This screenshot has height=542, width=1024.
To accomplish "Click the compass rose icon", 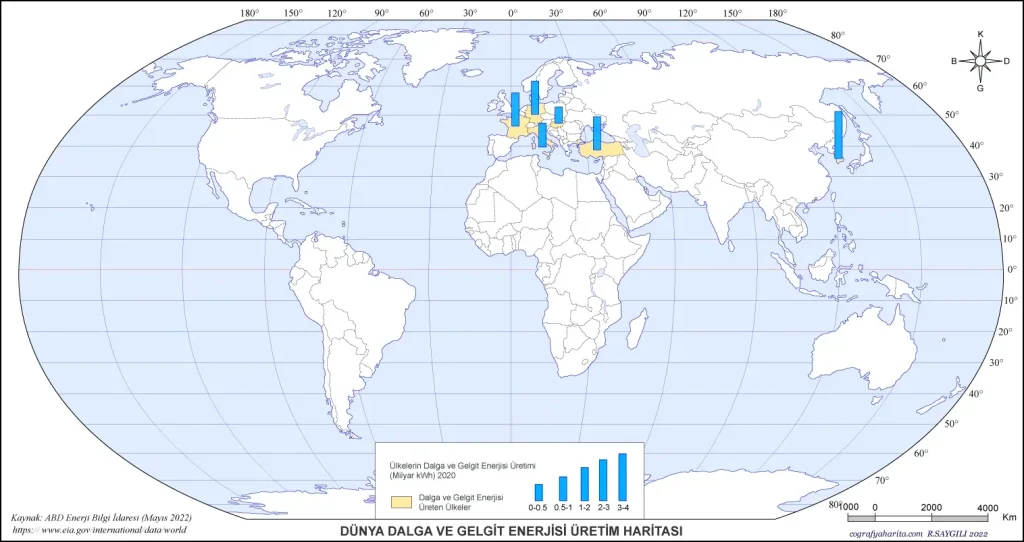I will click(x=980, y=61).
